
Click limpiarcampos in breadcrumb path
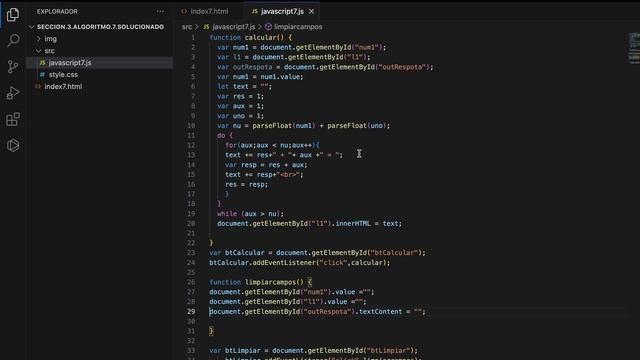(298, 27)
